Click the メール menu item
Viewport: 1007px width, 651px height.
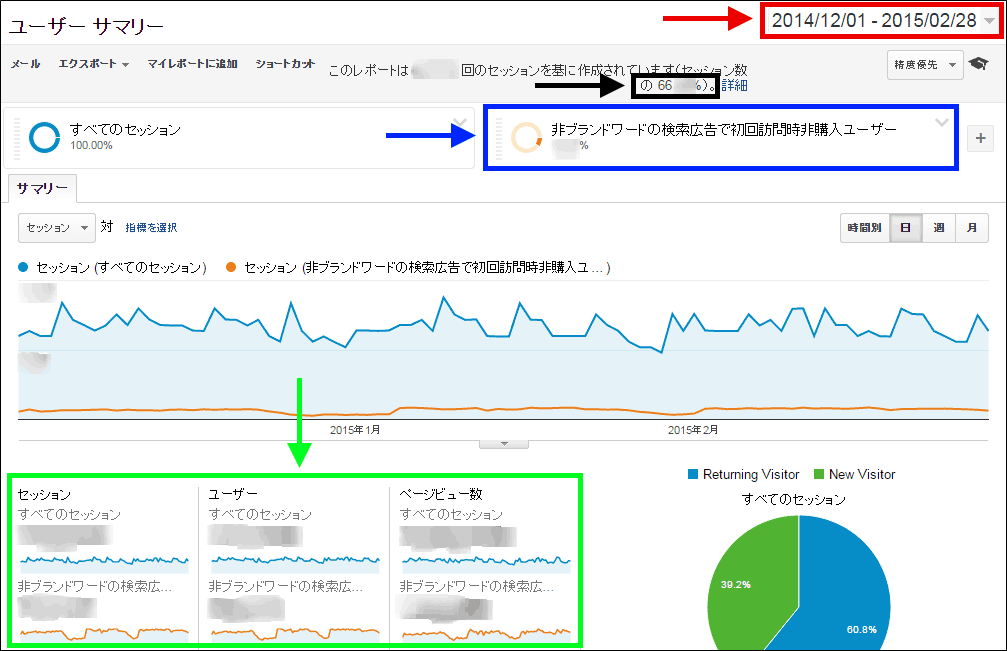25,65
